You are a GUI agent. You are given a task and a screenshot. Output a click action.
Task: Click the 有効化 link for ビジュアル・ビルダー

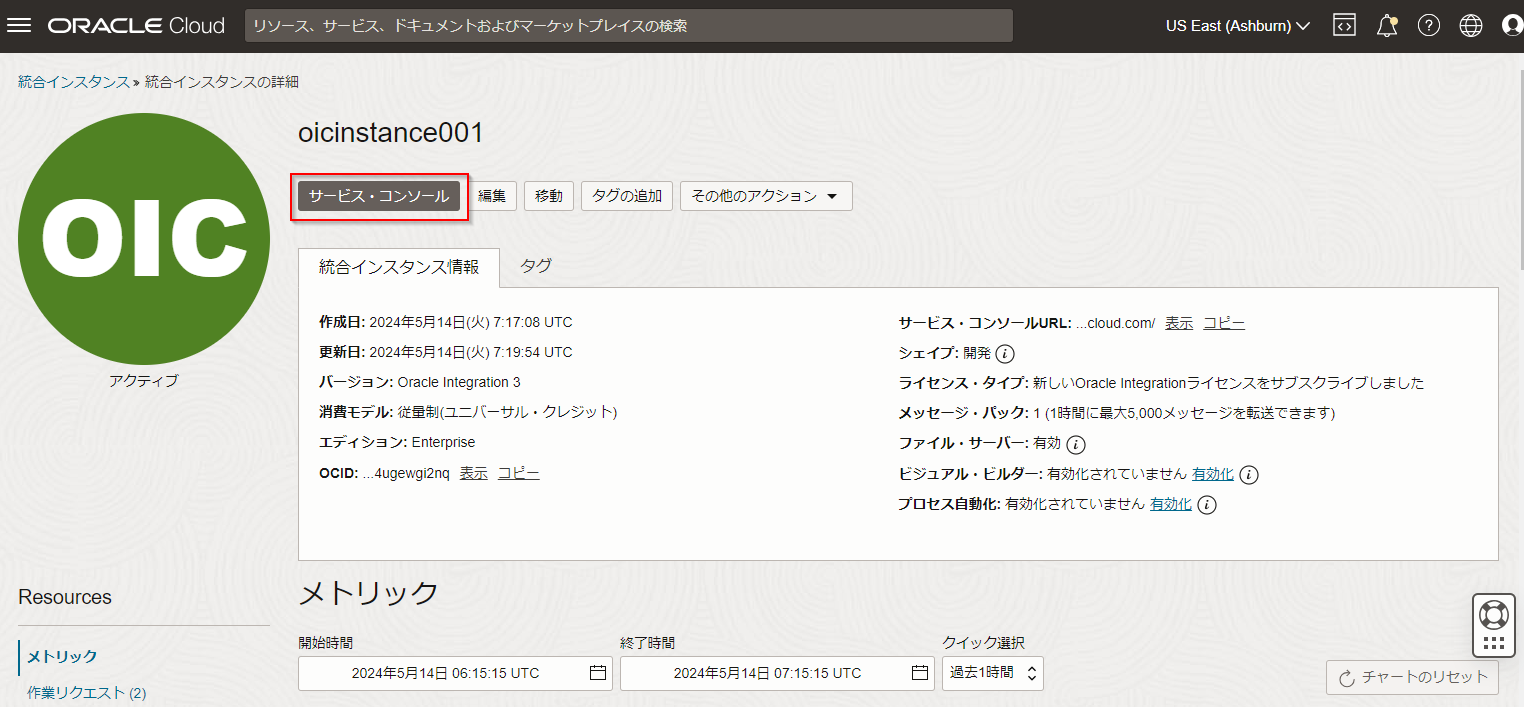pyautogui.click(x=1212, y=474)
